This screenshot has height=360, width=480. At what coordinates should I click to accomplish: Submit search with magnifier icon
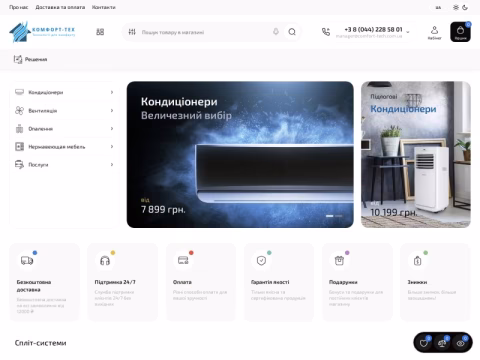[292, 32]
